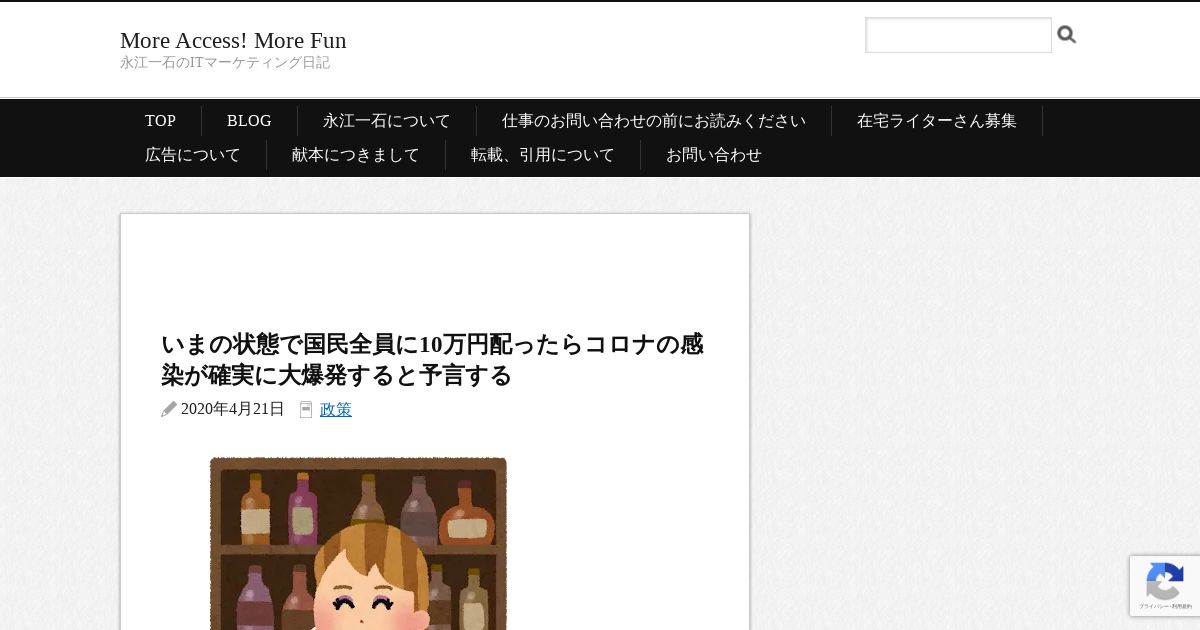Click the search magnifier icon
The height and width of the screenshot is (630, 1200).
coord(1067,35)
